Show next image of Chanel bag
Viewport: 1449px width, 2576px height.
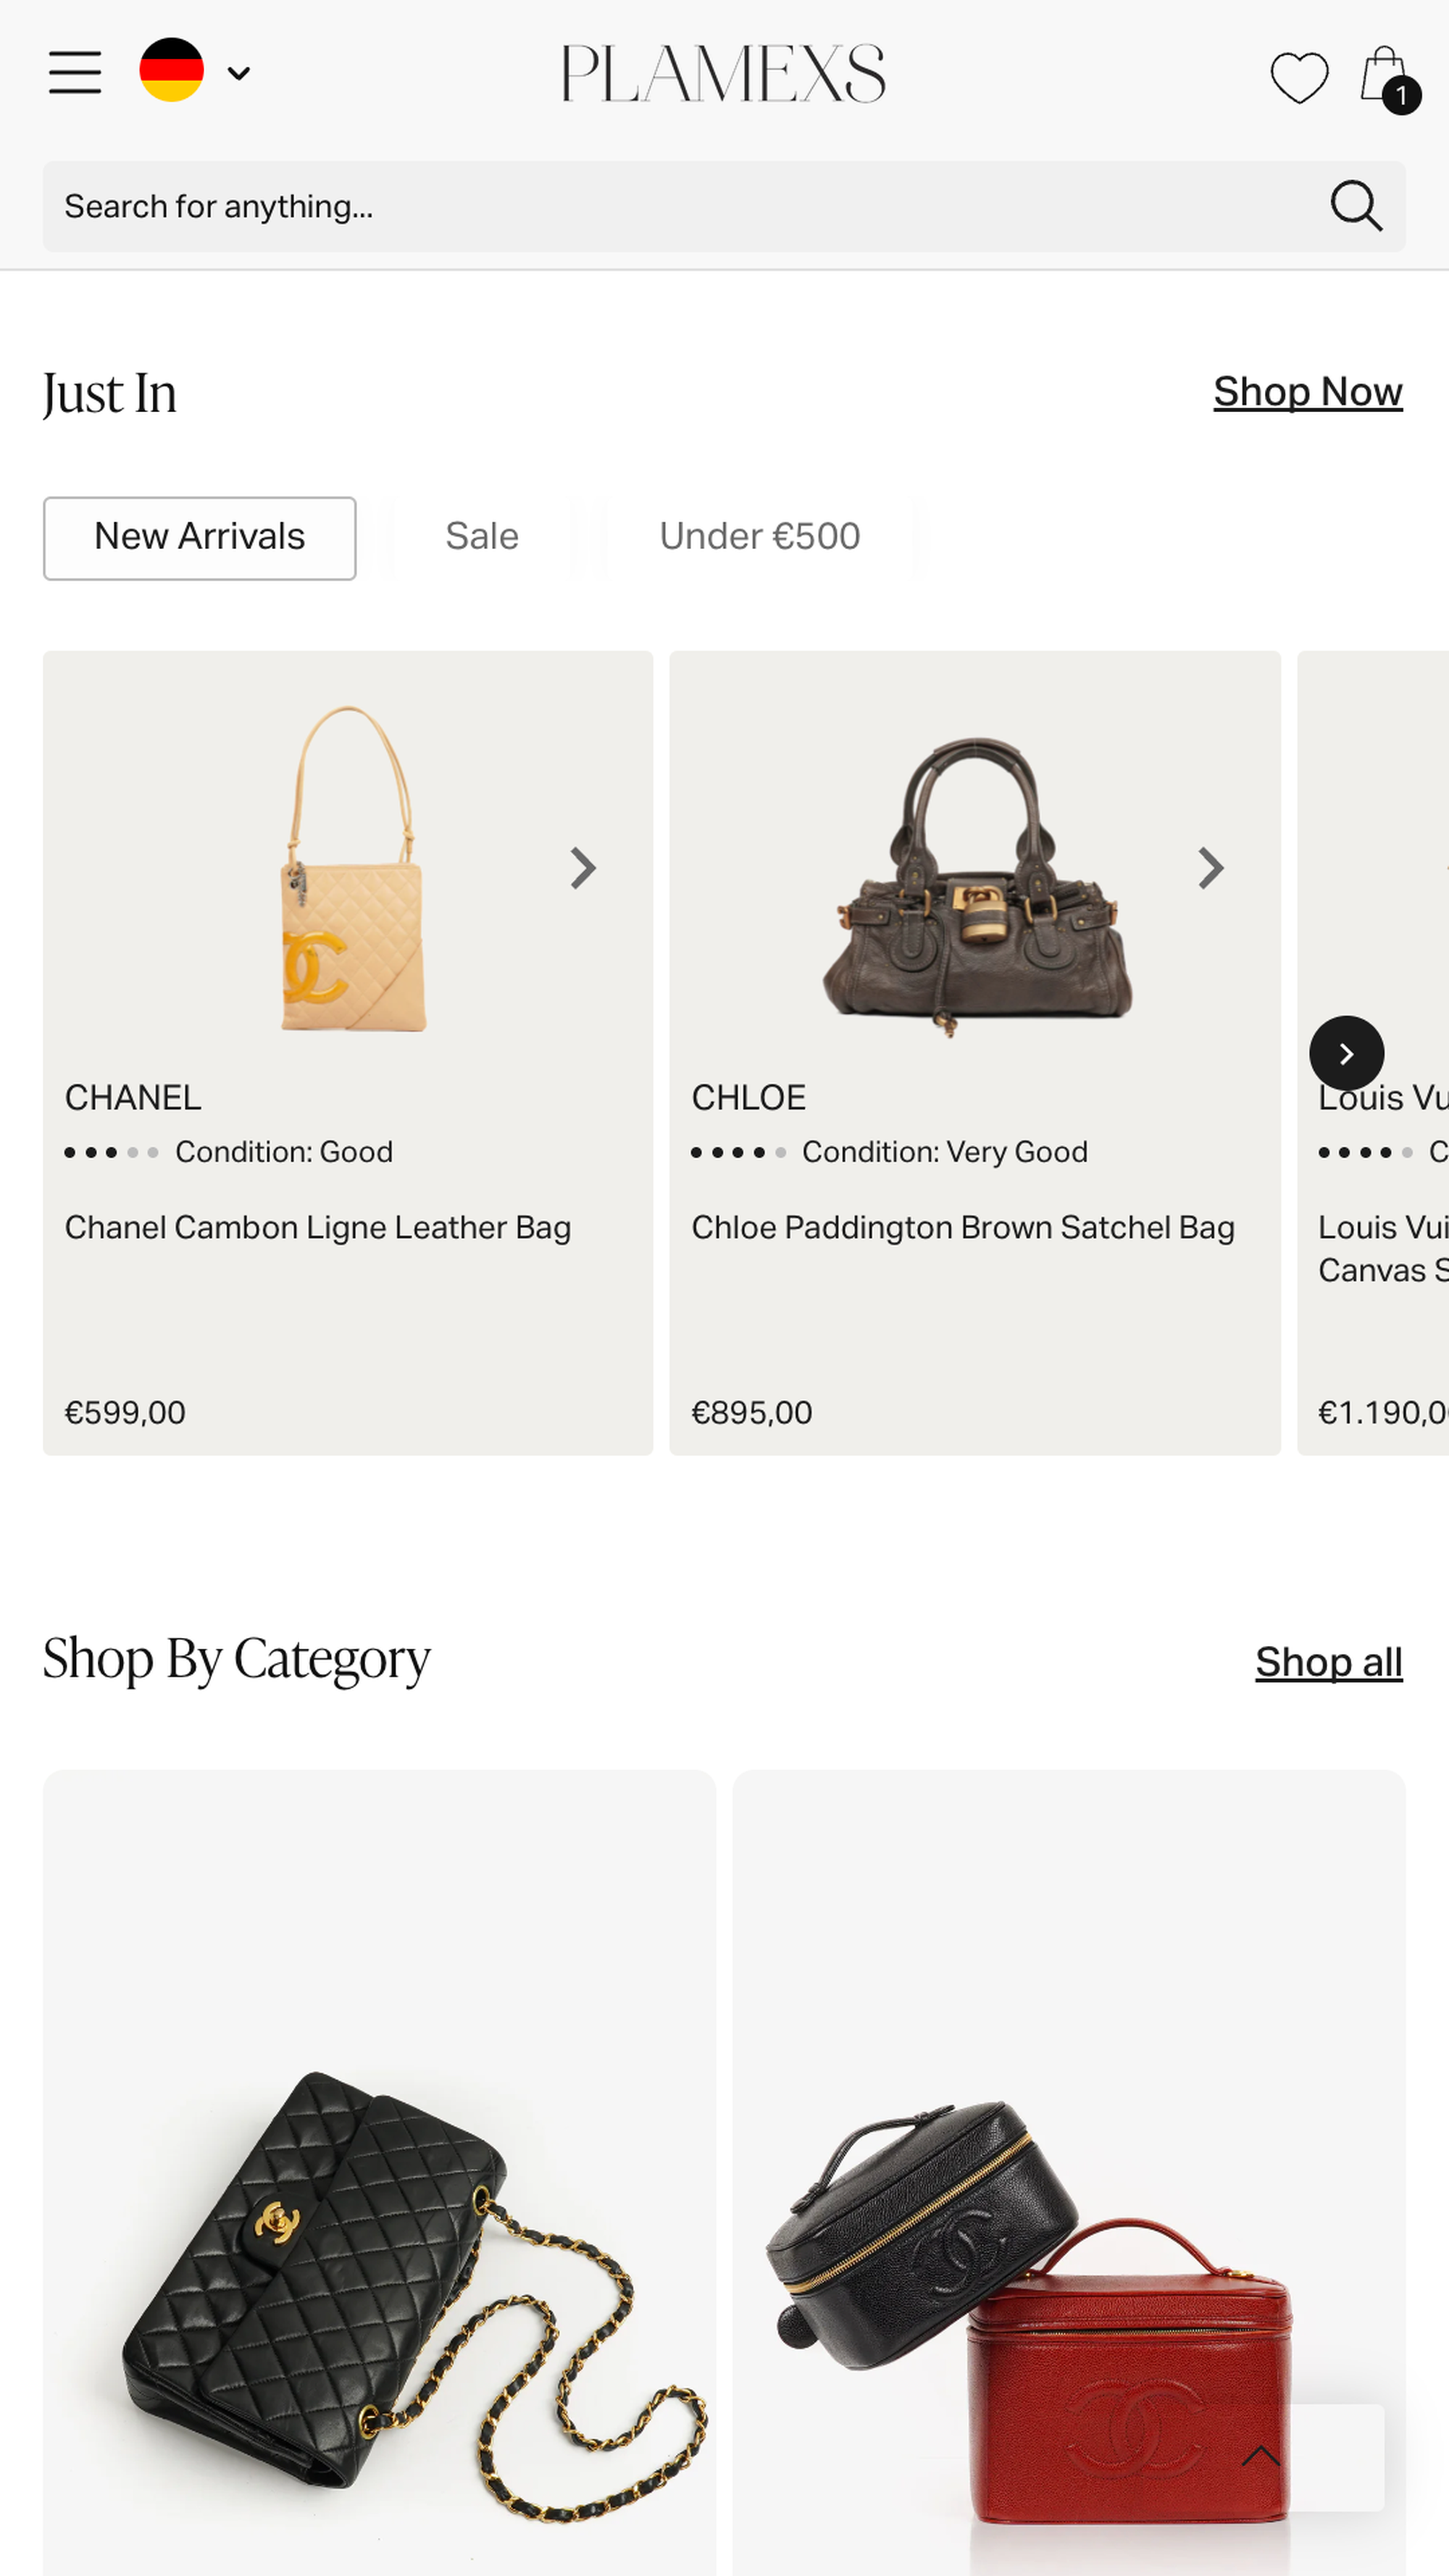coord(583,868)
